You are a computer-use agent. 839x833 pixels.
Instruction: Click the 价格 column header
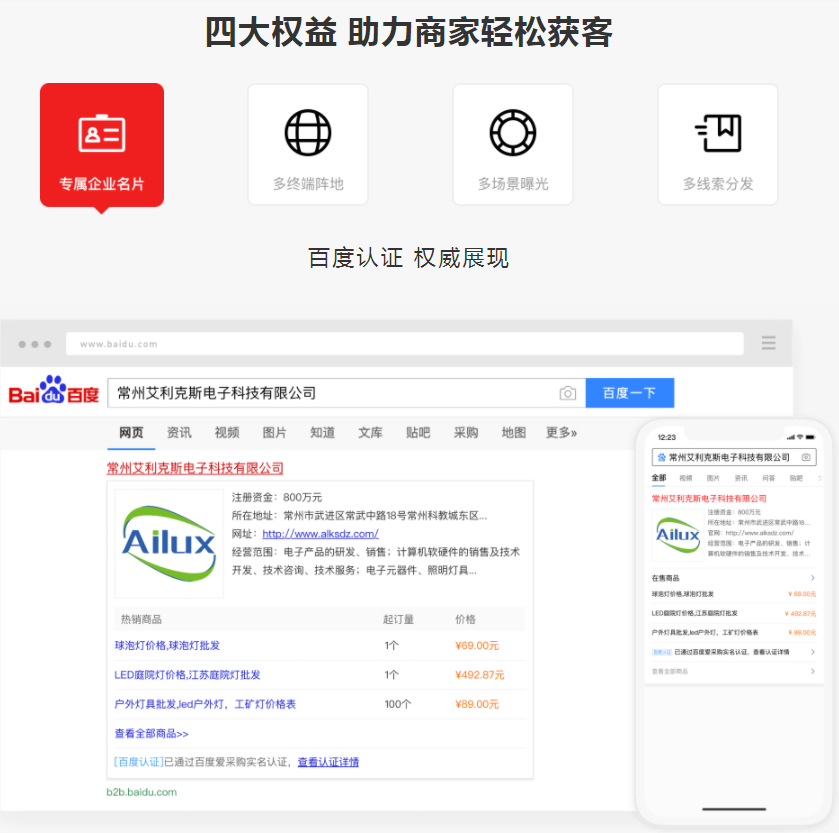tap(465, 619)
